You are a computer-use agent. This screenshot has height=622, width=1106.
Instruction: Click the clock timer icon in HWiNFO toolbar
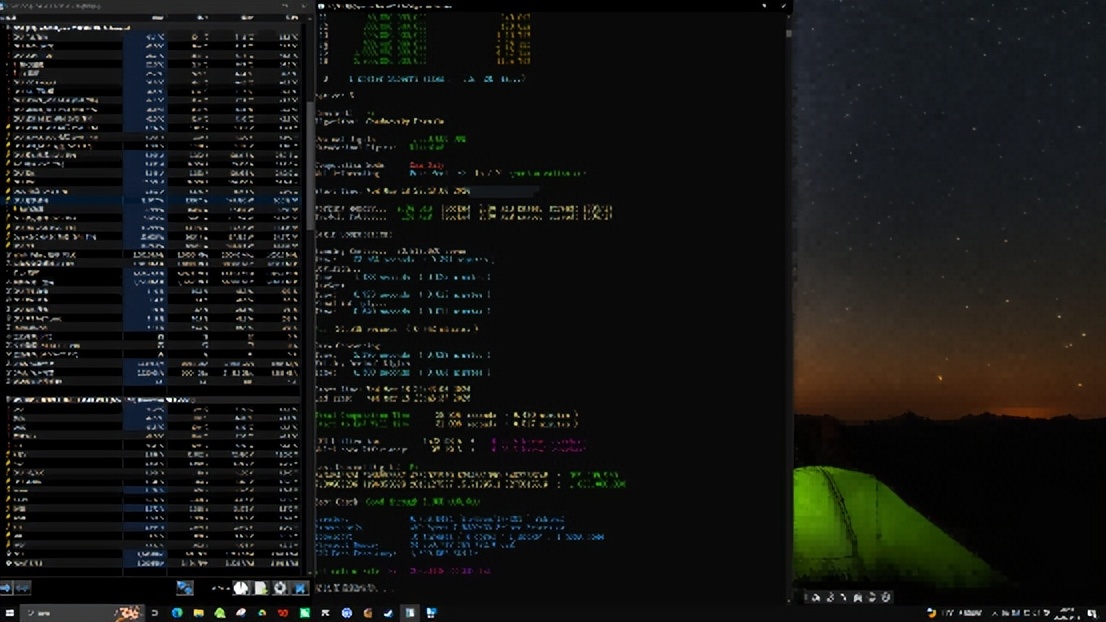pyautogui.click(x=241, y=587)
